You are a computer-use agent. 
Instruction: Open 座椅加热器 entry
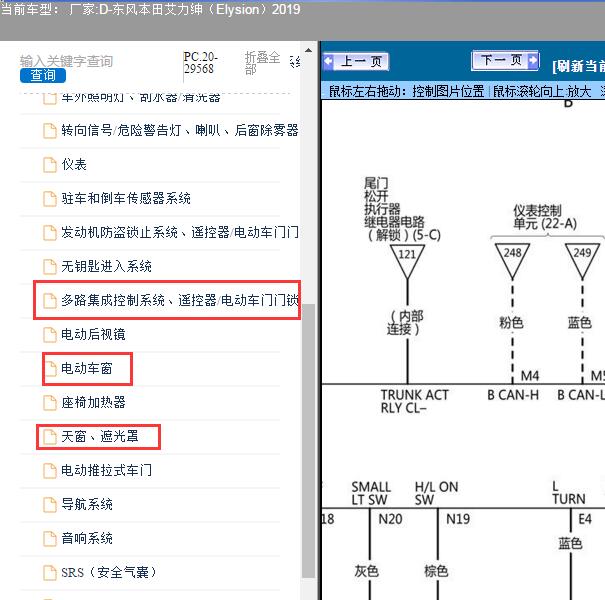pyautogui.click(x=93, y=402)
